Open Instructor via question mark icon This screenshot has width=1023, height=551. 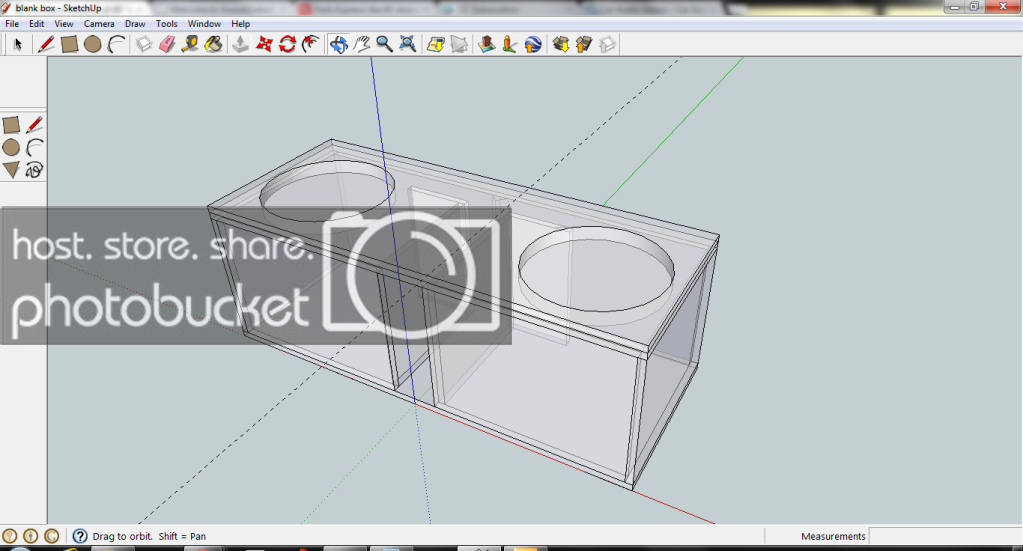pyautogui.click(x=80, y=536)
